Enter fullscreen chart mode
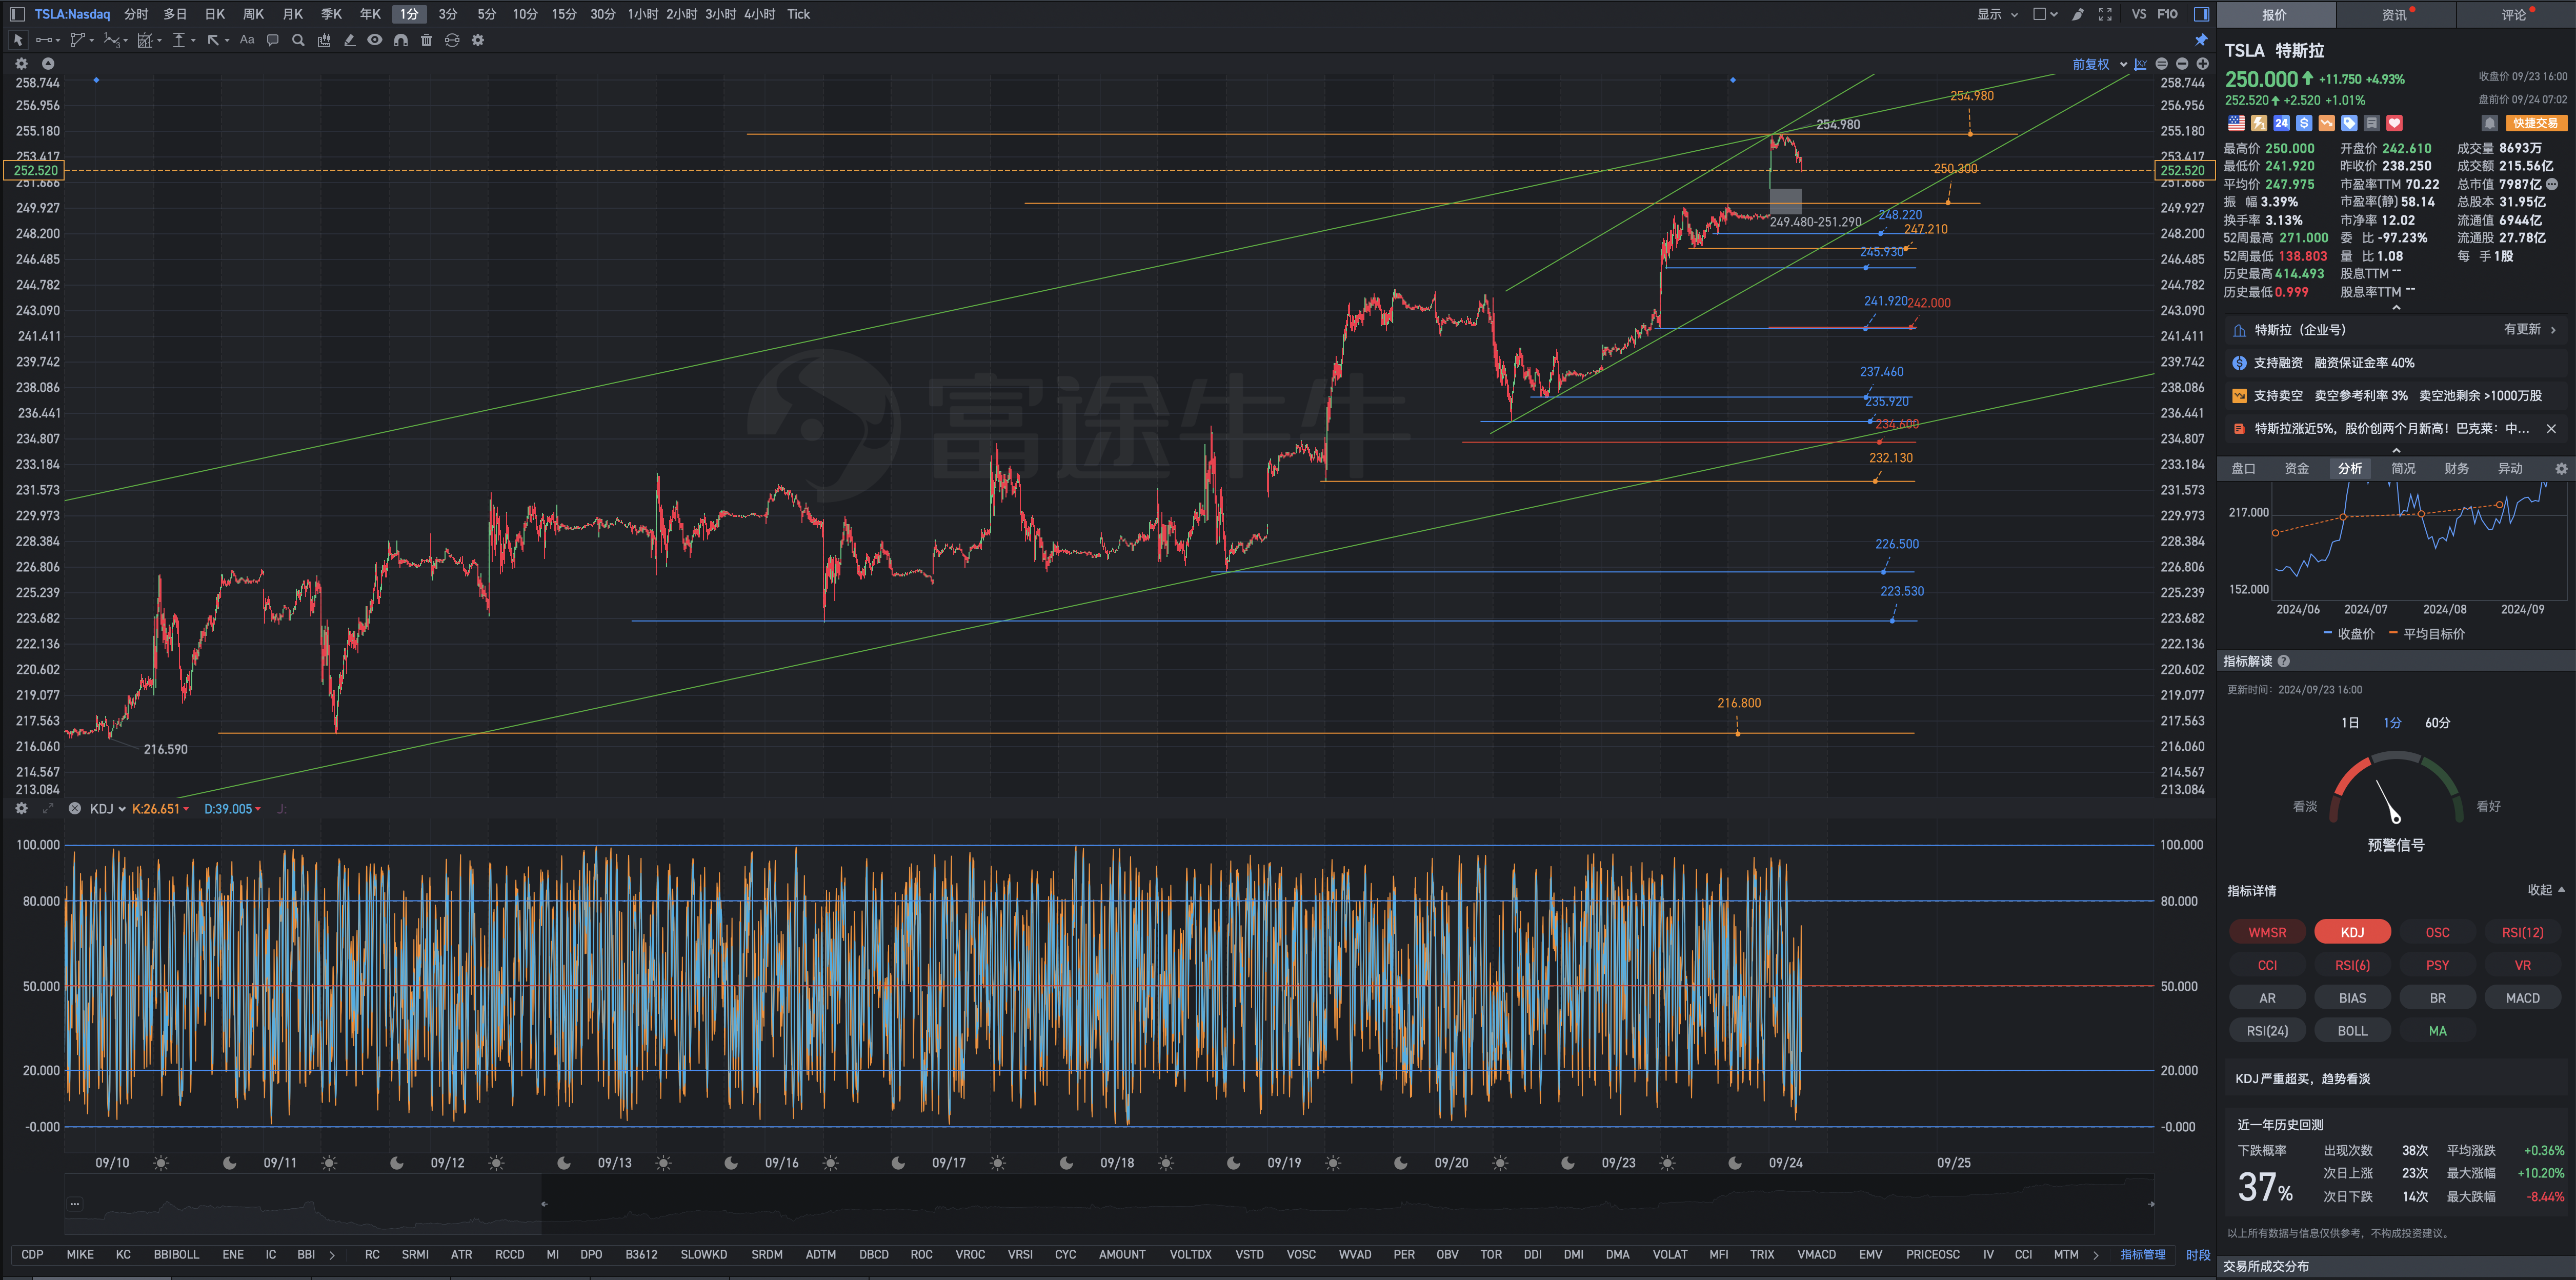This screenshot has height=1280, width=2576. [x=2105, y=14]
